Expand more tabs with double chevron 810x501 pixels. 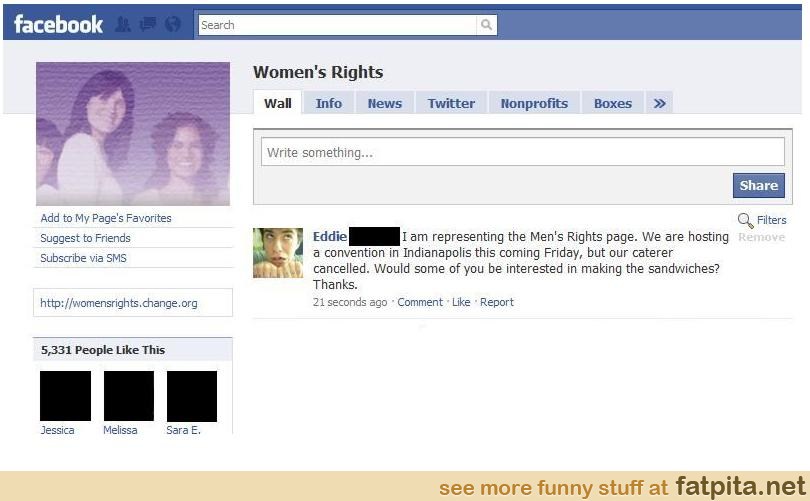[x=659, y=103]
